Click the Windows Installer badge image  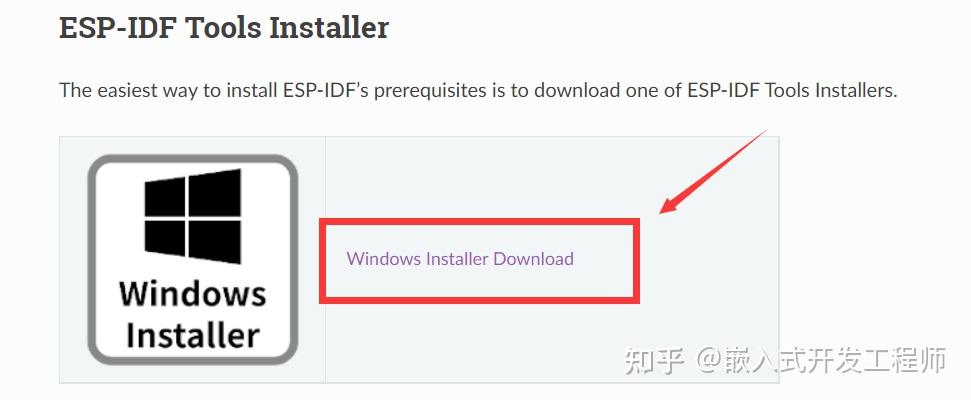(x=193, y=259)
